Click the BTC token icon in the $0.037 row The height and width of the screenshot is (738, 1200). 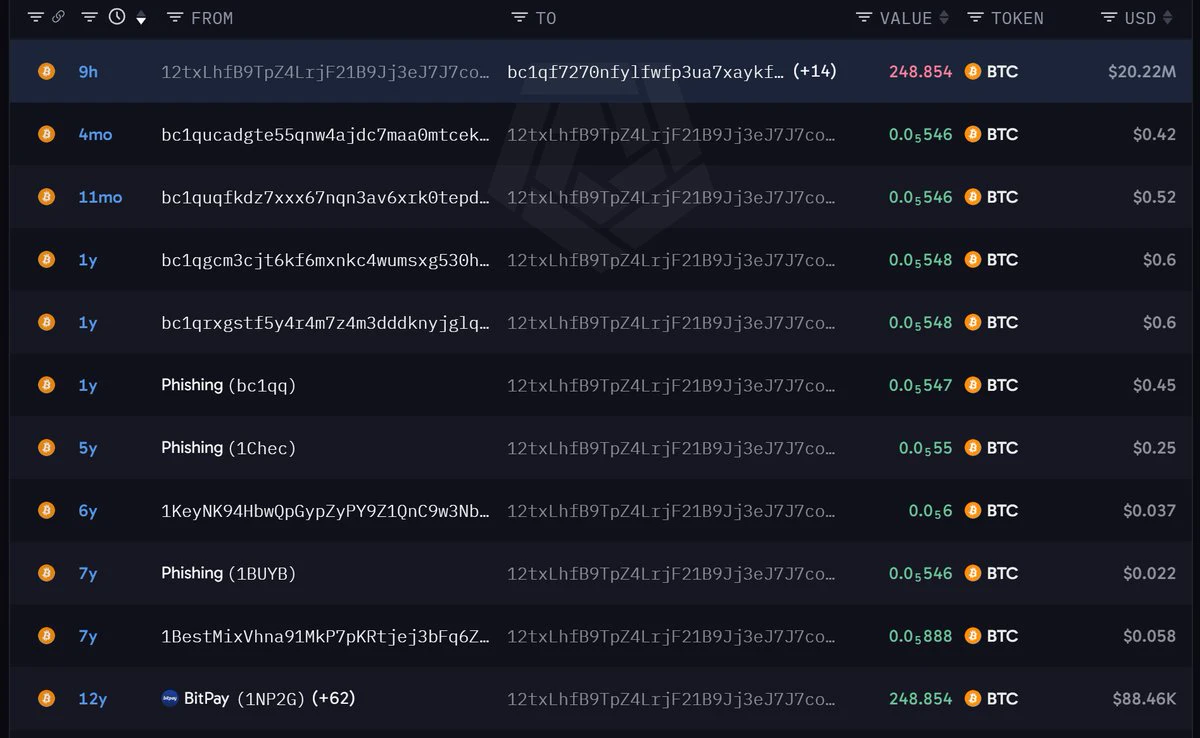click(x=973, y=510)
